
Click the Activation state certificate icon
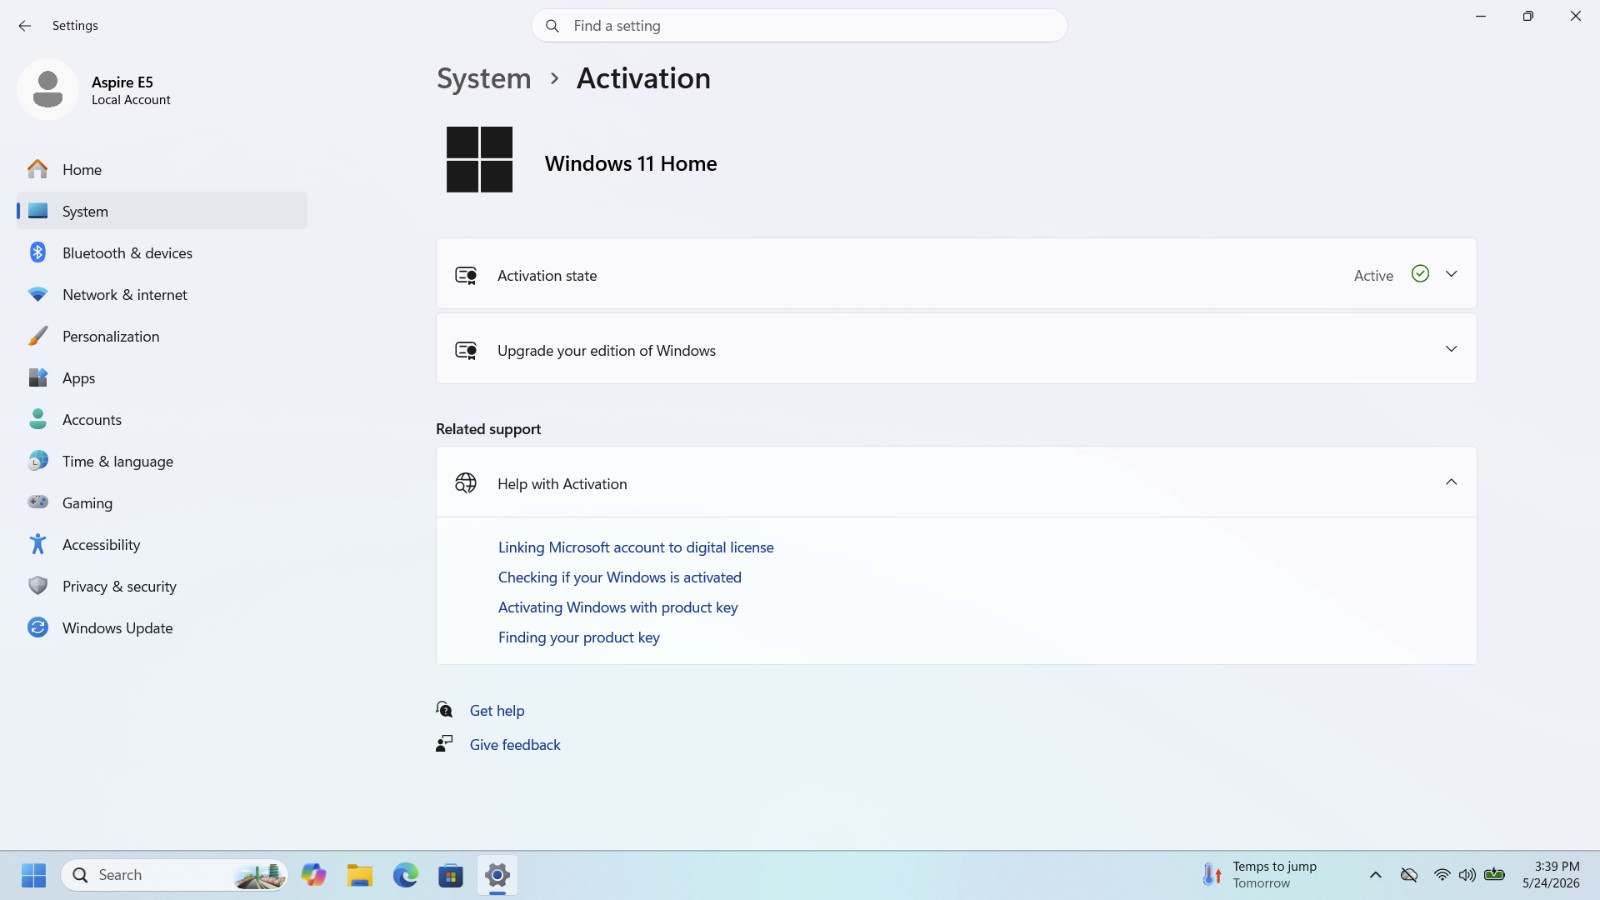click(466, 275)
